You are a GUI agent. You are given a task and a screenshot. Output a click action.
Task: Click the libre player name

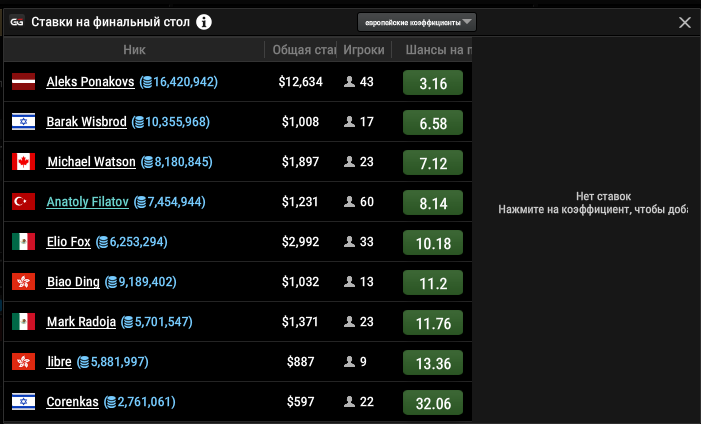[58, 362]
